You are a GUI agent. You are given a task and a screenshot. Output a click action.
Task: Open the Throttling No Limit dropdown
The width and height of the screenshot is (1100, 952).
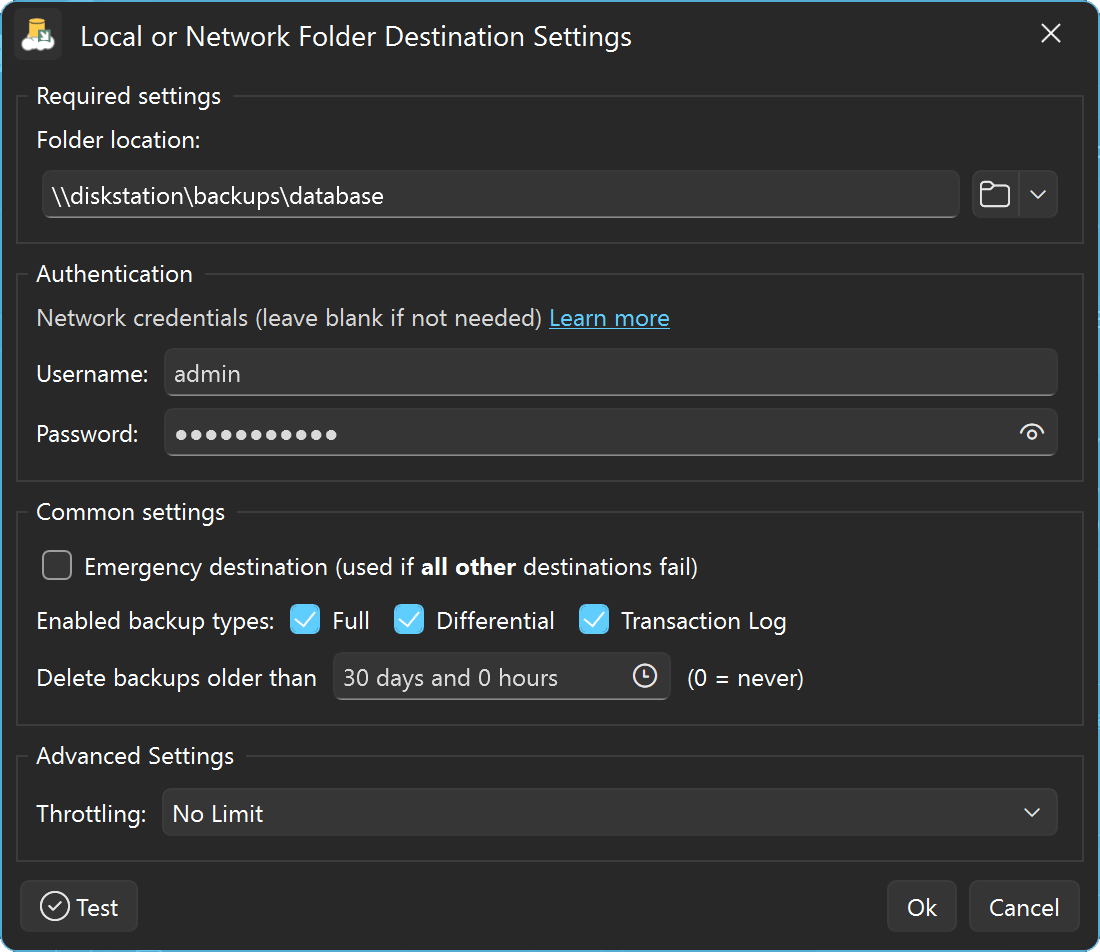609,813
